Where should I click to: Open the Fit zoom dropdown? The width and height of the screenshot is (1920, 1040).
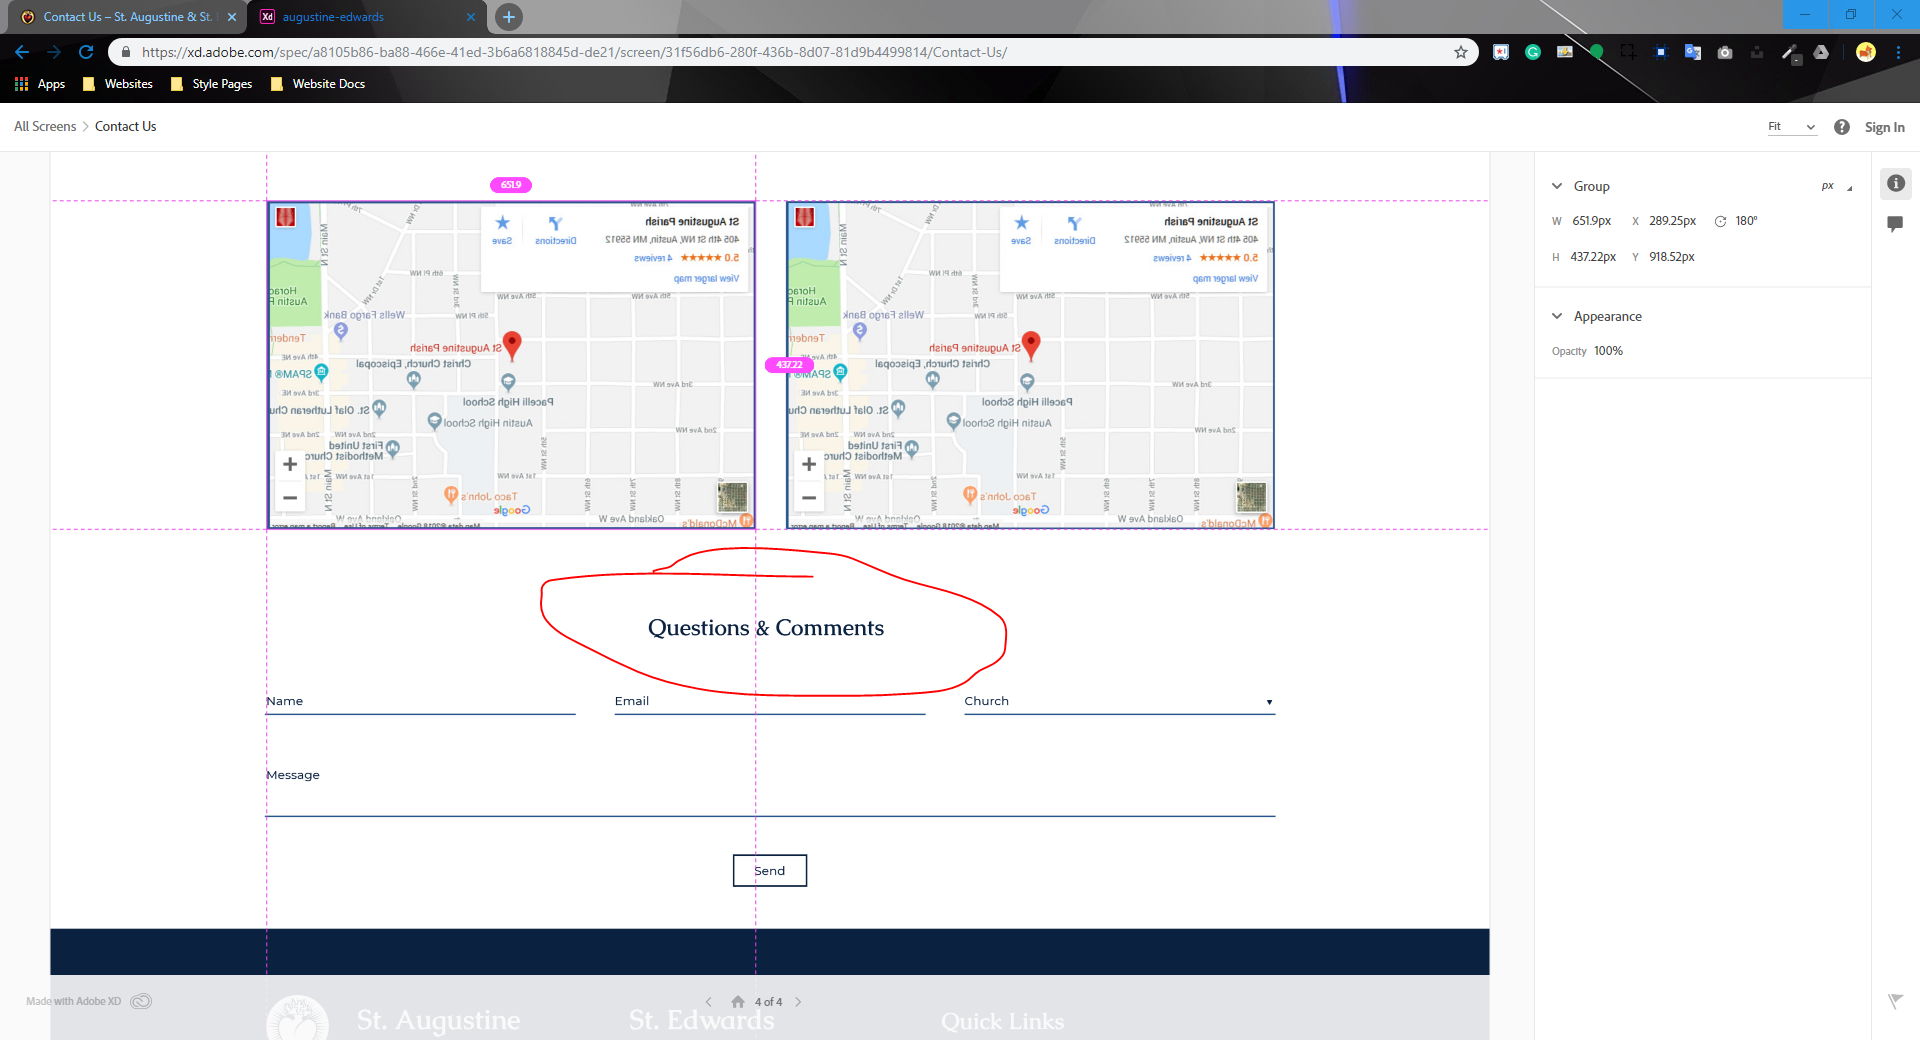click(x=1791, y=127)
